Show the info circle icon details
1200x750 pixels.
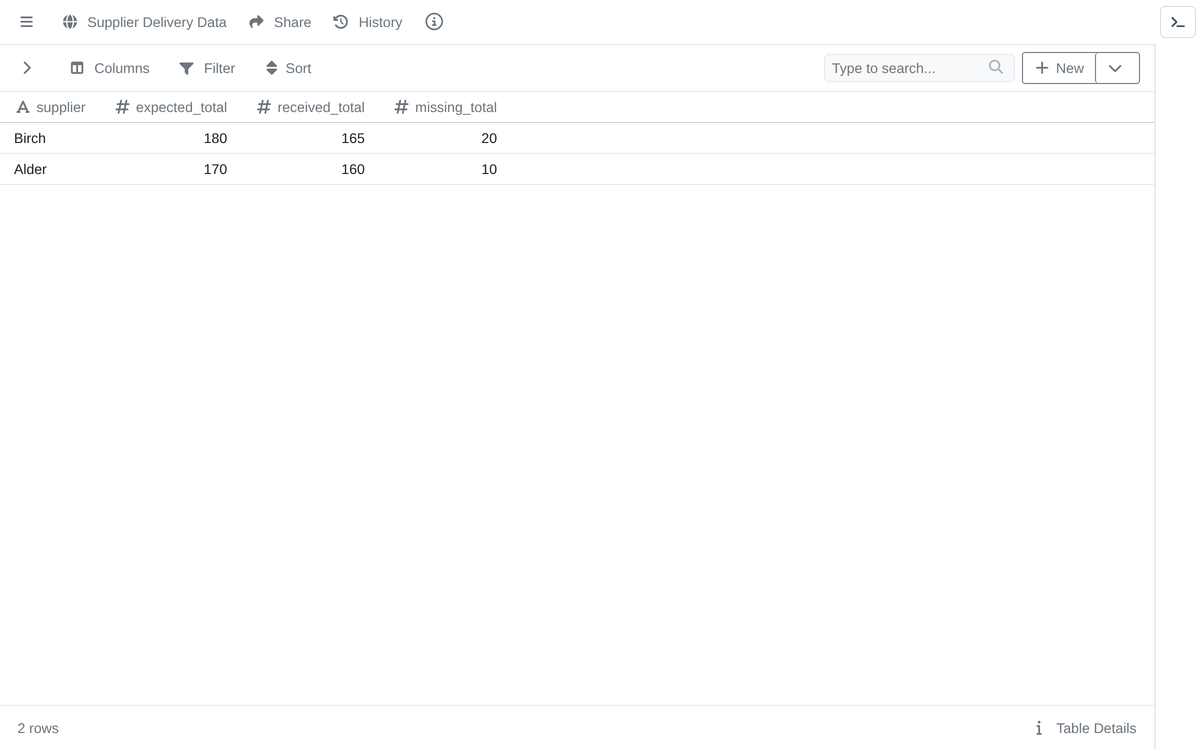click(434, 22)
